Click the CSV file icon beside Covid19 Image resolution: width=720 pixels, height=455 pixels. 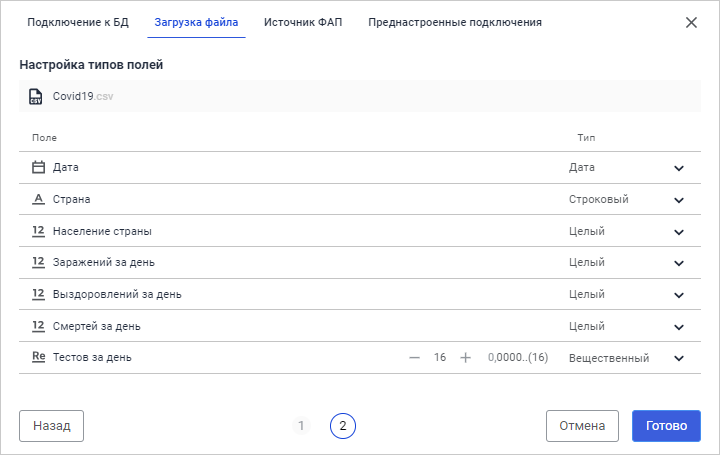point(36,96)
